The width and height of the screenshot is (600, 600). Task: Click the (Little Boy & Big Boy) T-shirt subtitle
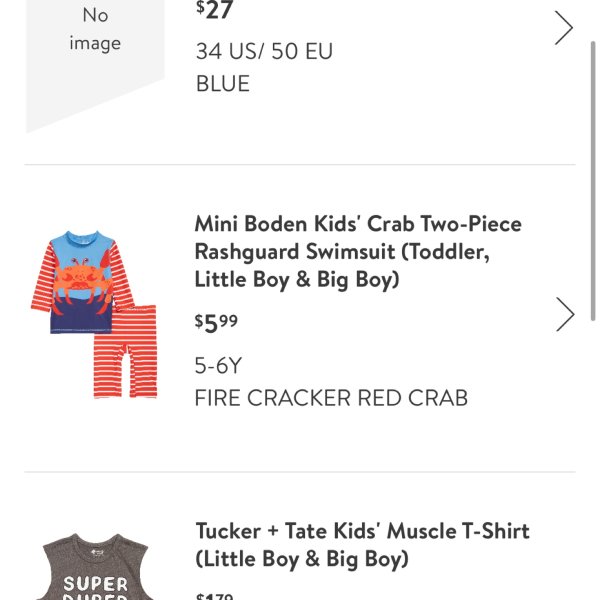click(x=302, y=559)
